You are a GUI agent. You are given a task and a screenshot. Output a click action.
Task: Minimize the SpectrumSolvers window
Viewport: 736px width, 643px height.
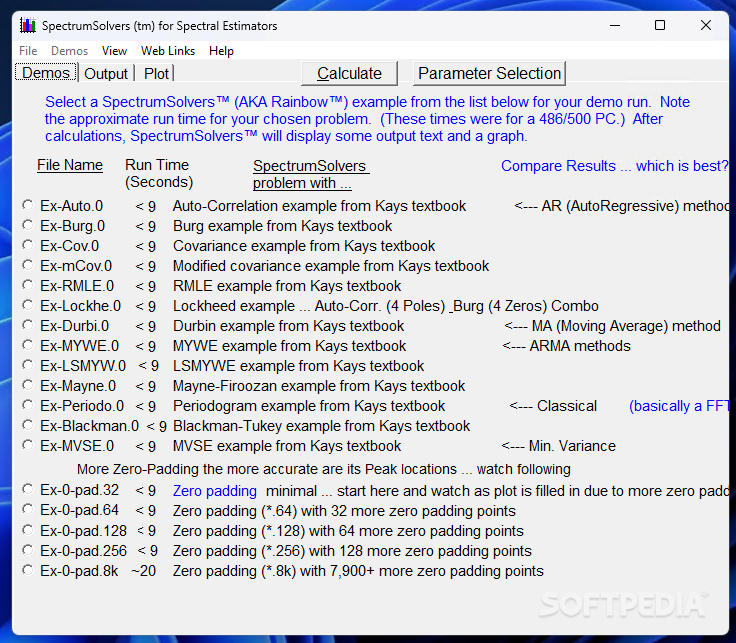pyautogui.click(x=615, y=25)
